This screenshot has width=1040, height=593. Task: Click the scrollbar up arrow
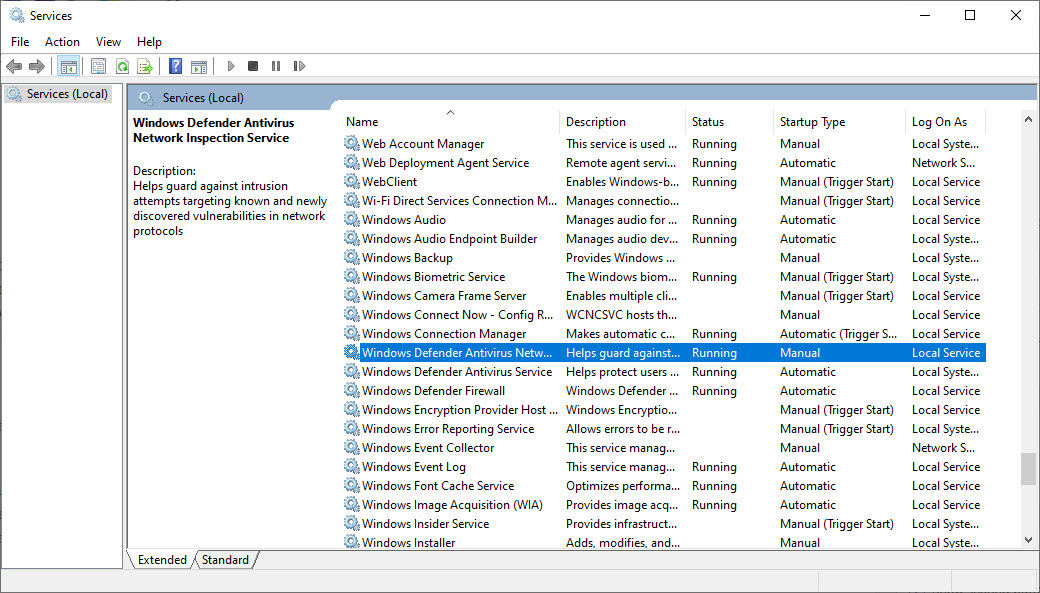point(1028,119)
